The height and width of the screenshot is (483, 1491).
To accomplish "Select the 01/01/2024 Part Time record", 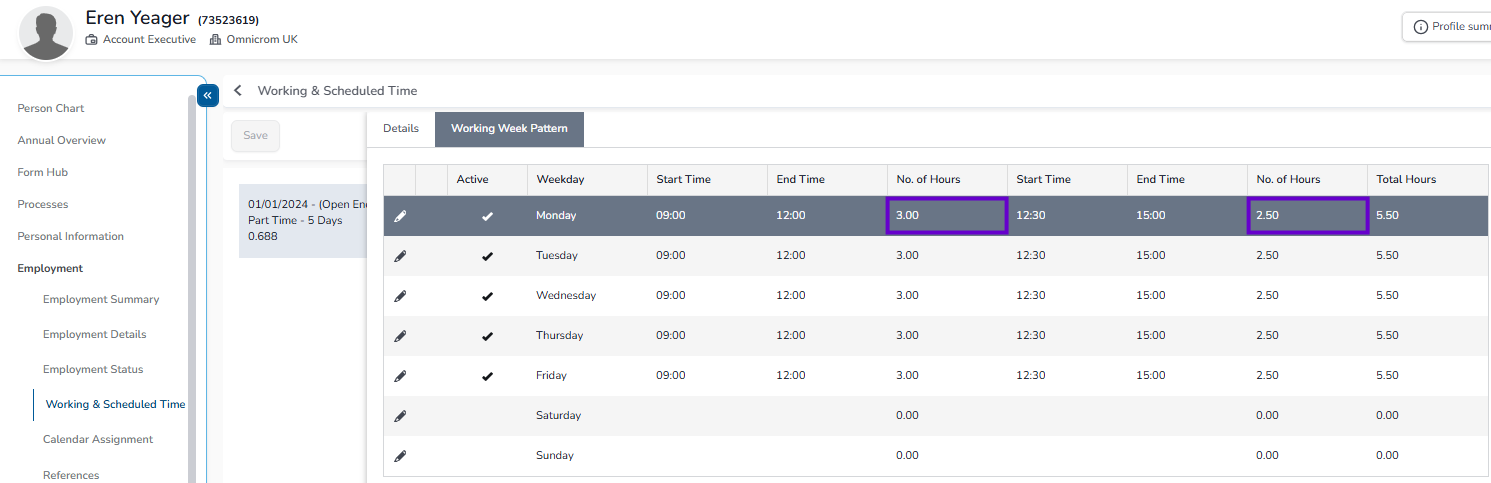I will [303, 220].
